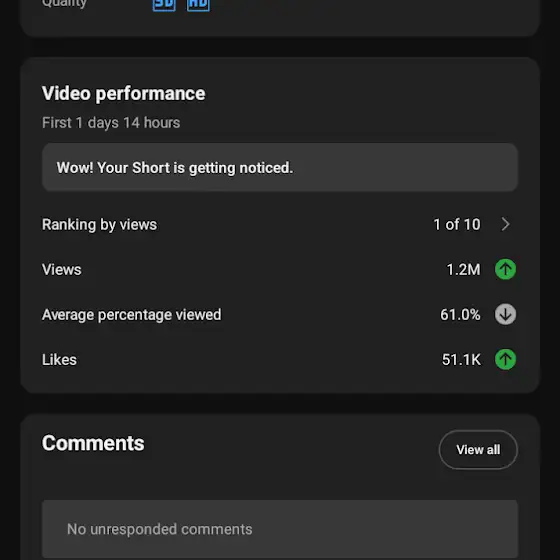Screen dimensions: 560x560
Task: Click the First 1 days 14 hours subtitle
Action: pyautogui.click(x=111, y=123)
